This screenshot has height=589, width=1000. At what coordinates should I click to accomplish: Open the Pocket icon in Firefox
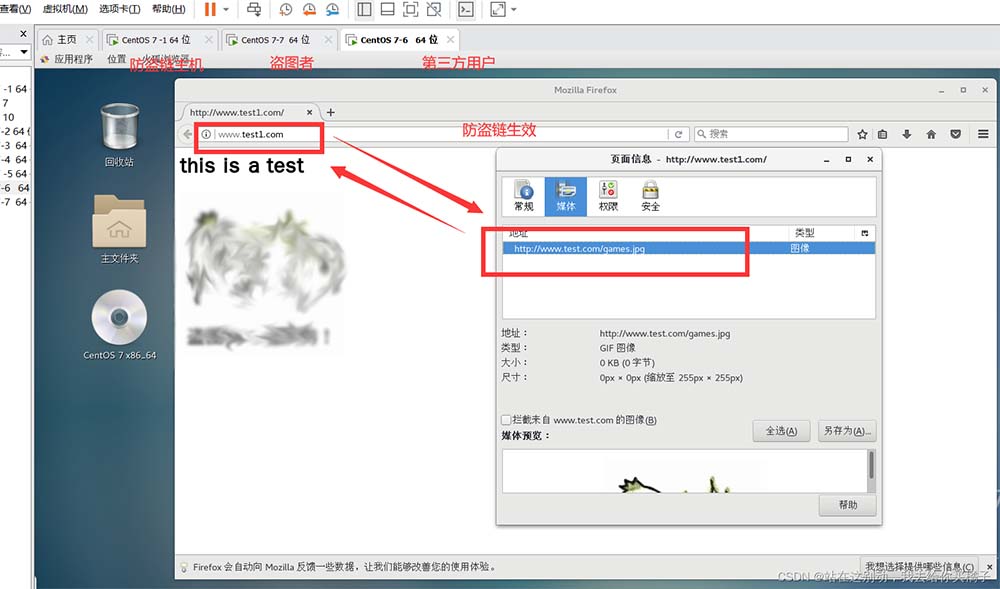coord(955,134)
